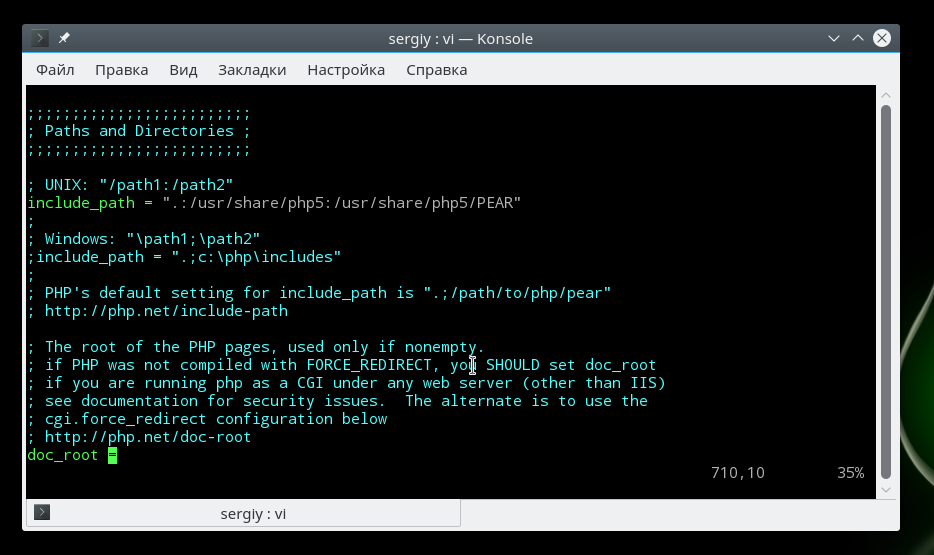Open the Файл menu
Screen dimensions: 934x555
[55, 70]
